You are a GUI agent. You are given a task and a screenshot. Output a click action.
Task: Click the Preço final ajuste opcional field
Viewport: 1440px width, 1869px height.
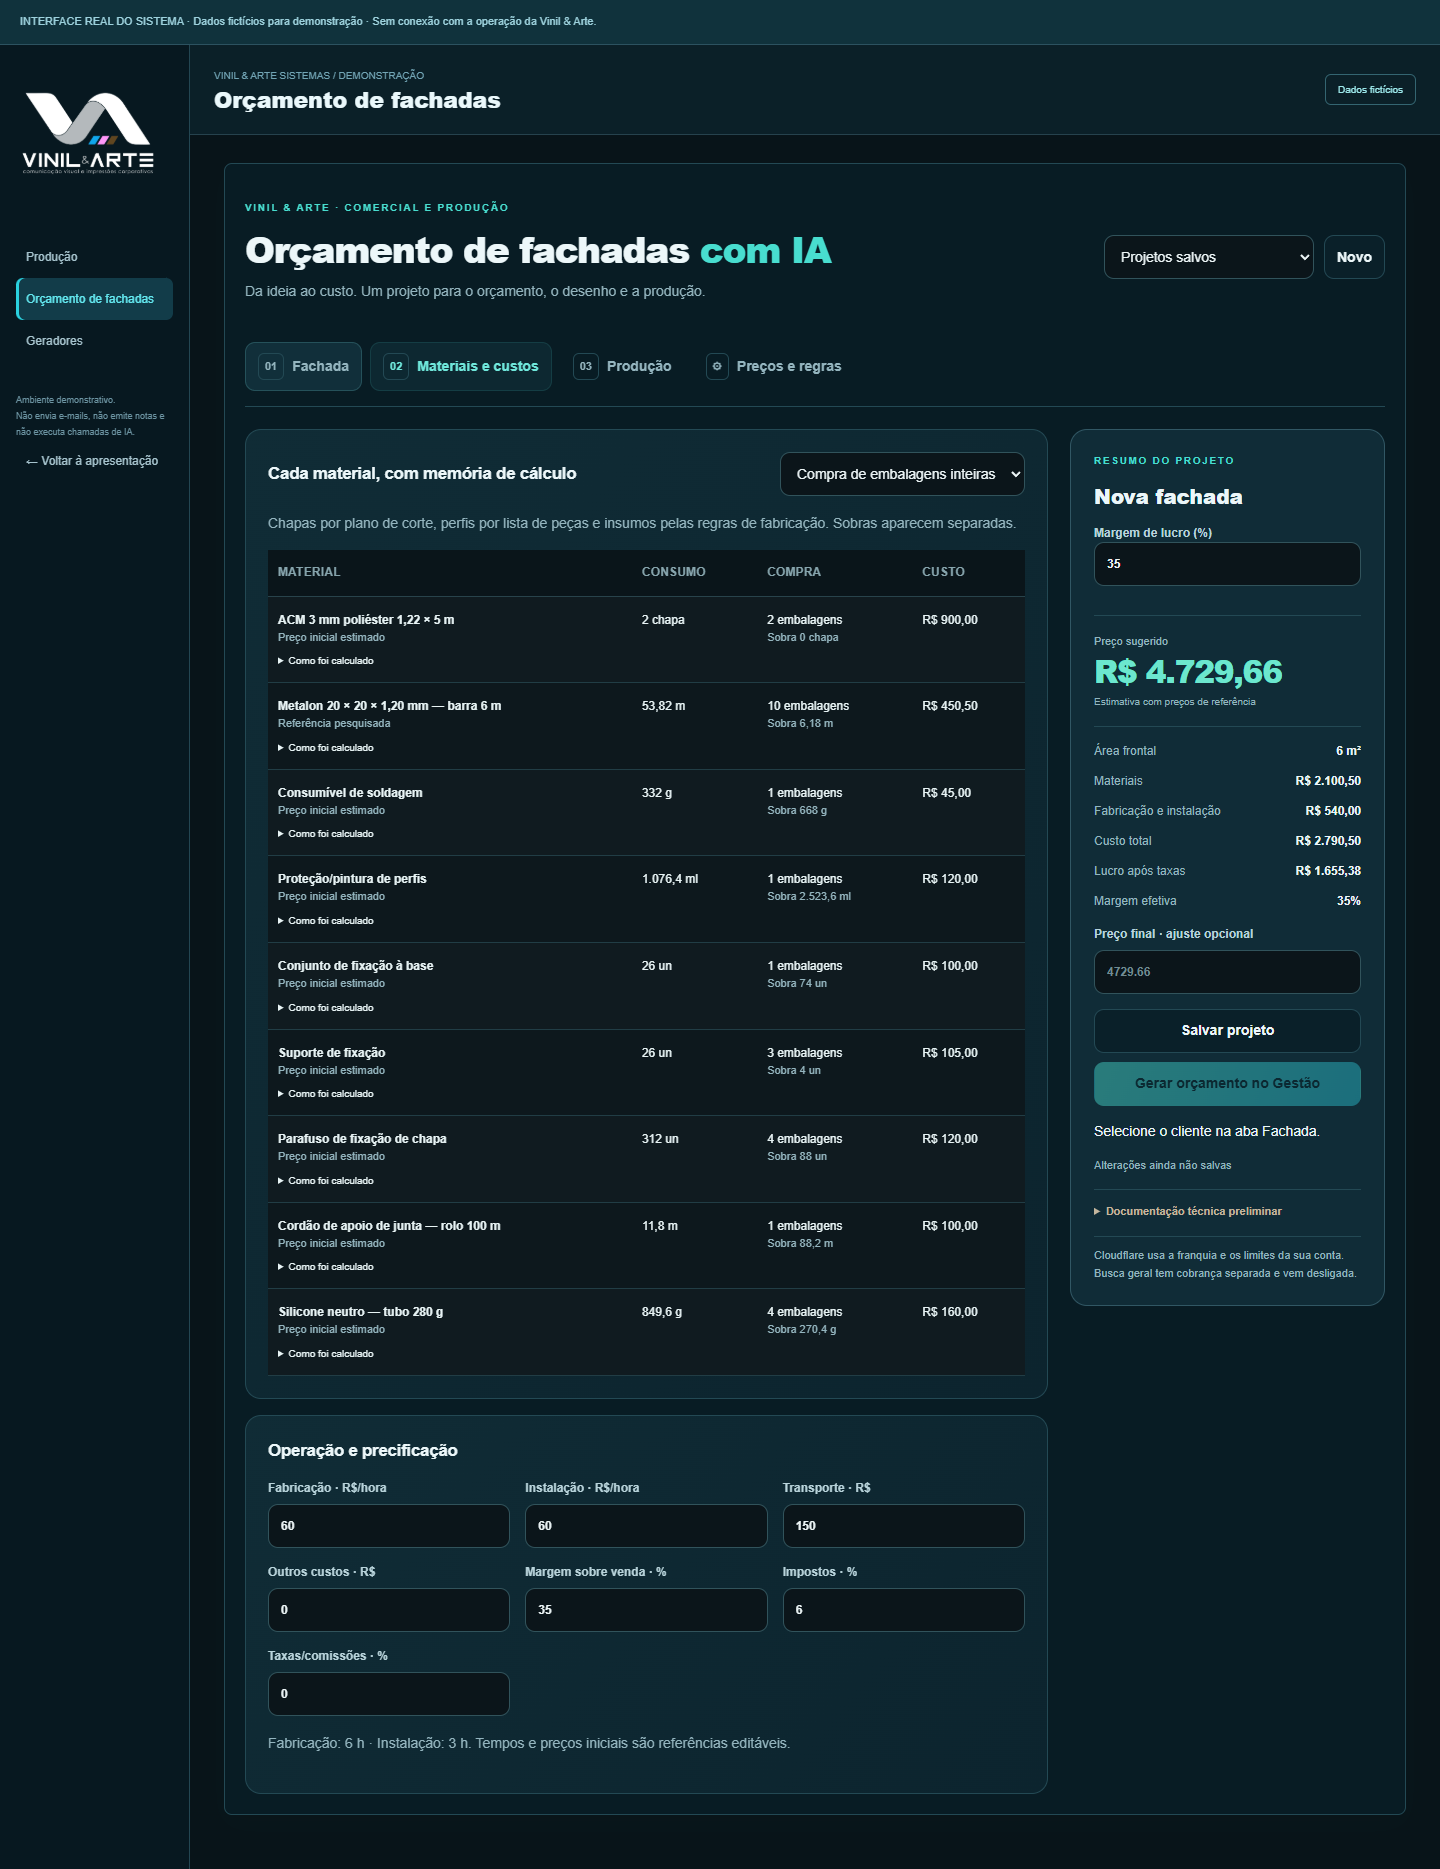(x=1227, y=972)
